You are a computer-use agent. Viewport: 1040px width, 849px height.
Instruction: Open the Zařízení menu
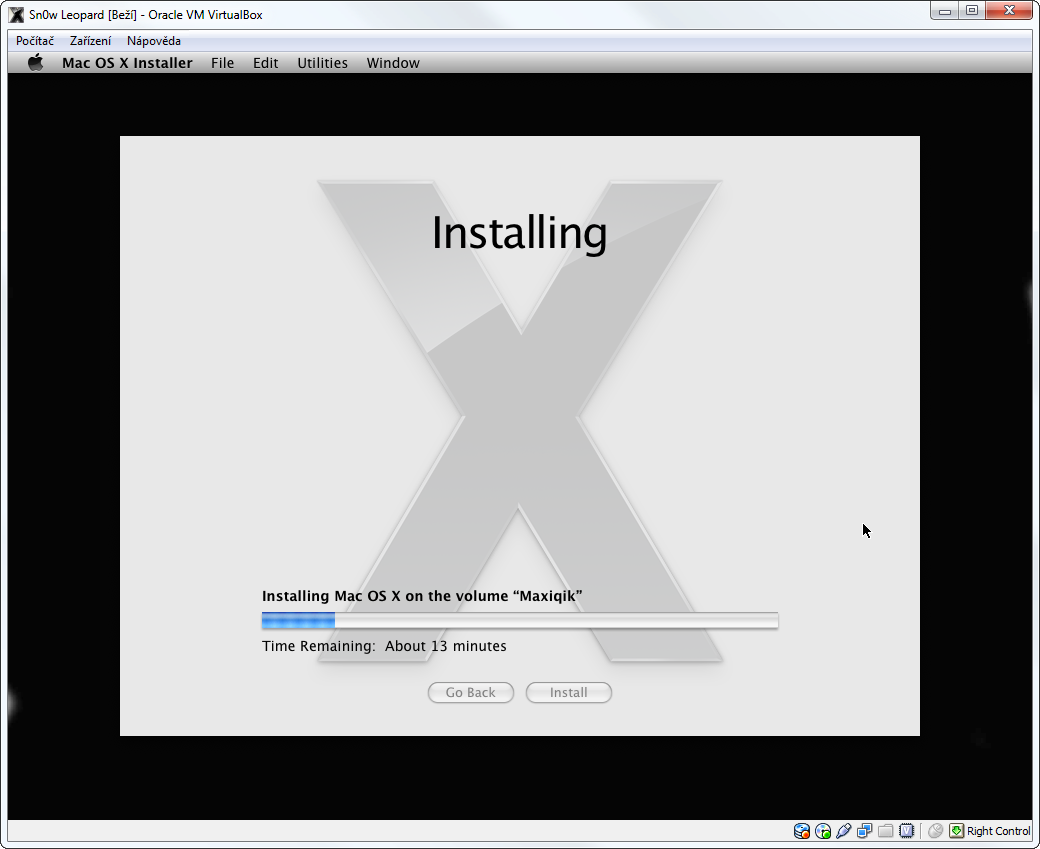click(x=90, y=40)
